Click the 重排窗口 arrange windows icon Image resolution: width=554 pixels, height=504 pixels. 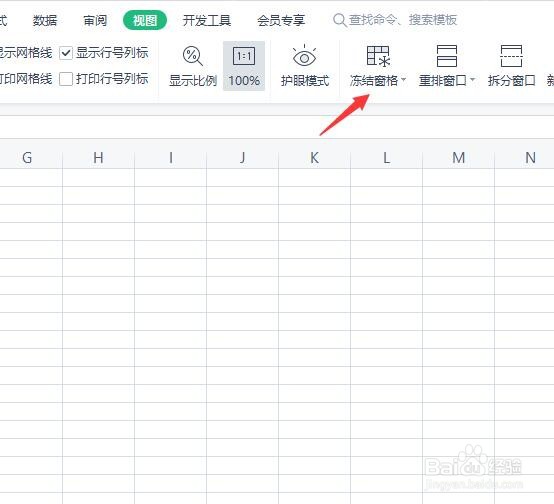[x=447, y=56]
